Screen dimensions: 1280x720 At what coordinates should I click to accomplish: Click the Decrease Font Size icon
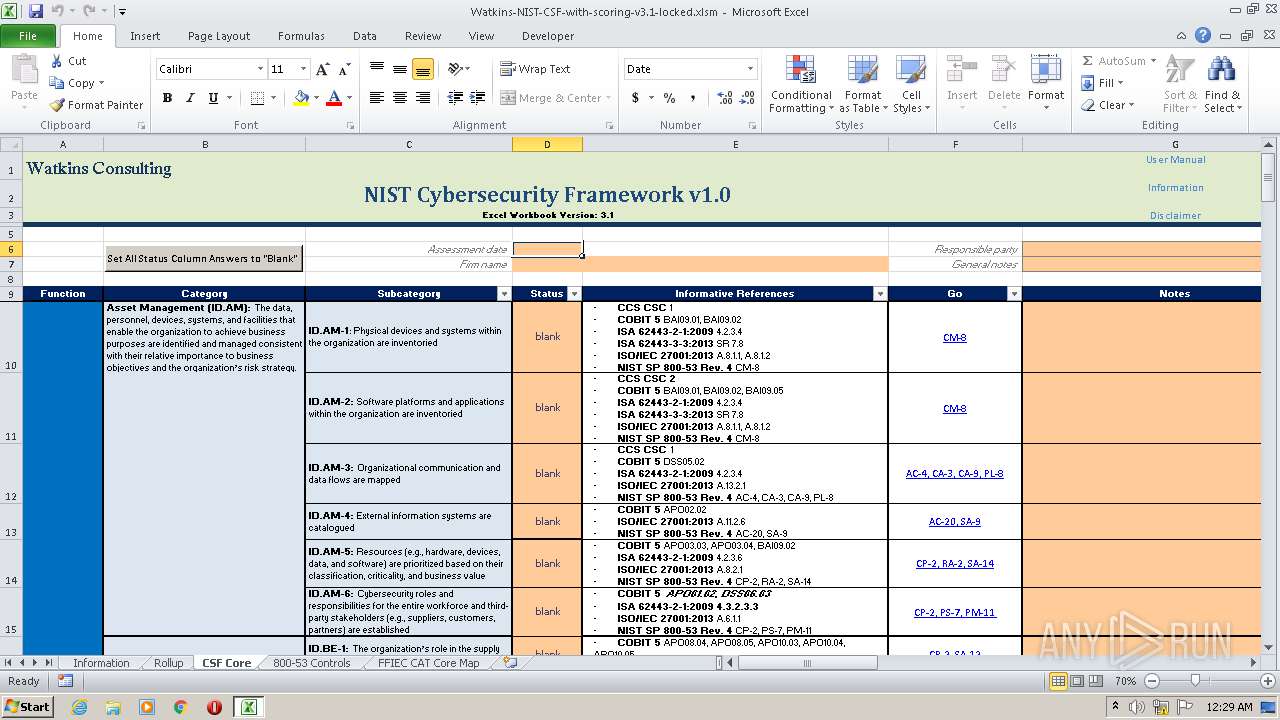point(344,69)
